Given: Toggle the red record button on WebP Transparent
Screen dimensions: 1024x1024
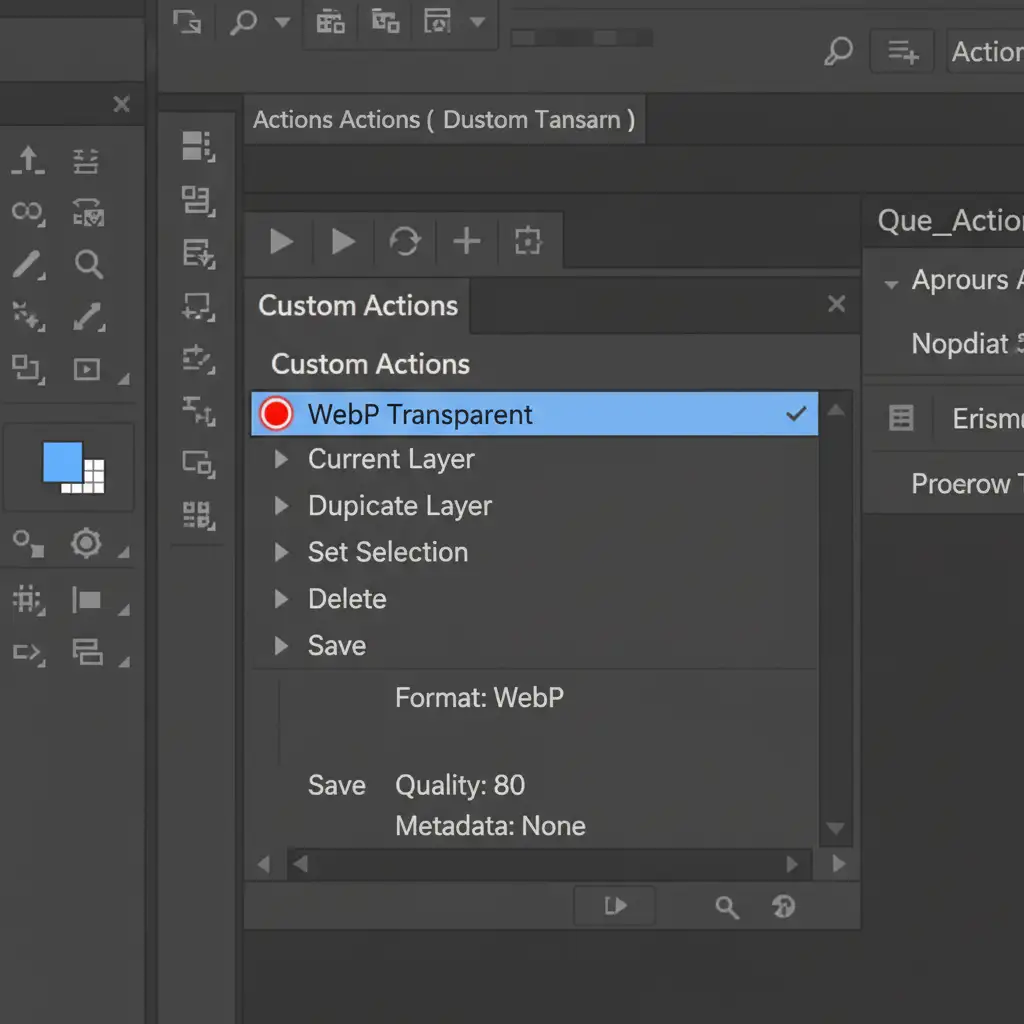Looking at the screenshot, I should [x=275, y=414].
